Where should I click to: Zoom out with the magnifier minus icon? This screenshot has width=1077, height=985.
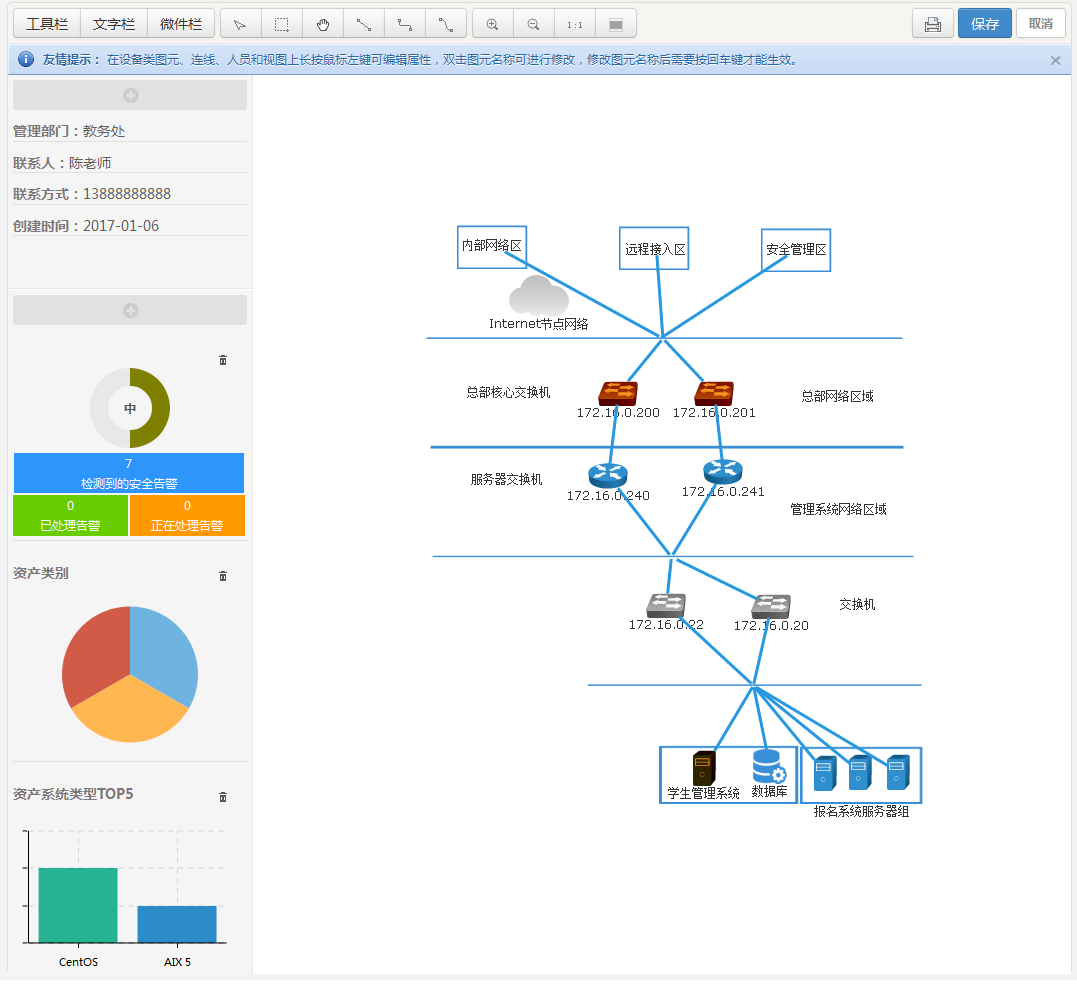(533, 24)
